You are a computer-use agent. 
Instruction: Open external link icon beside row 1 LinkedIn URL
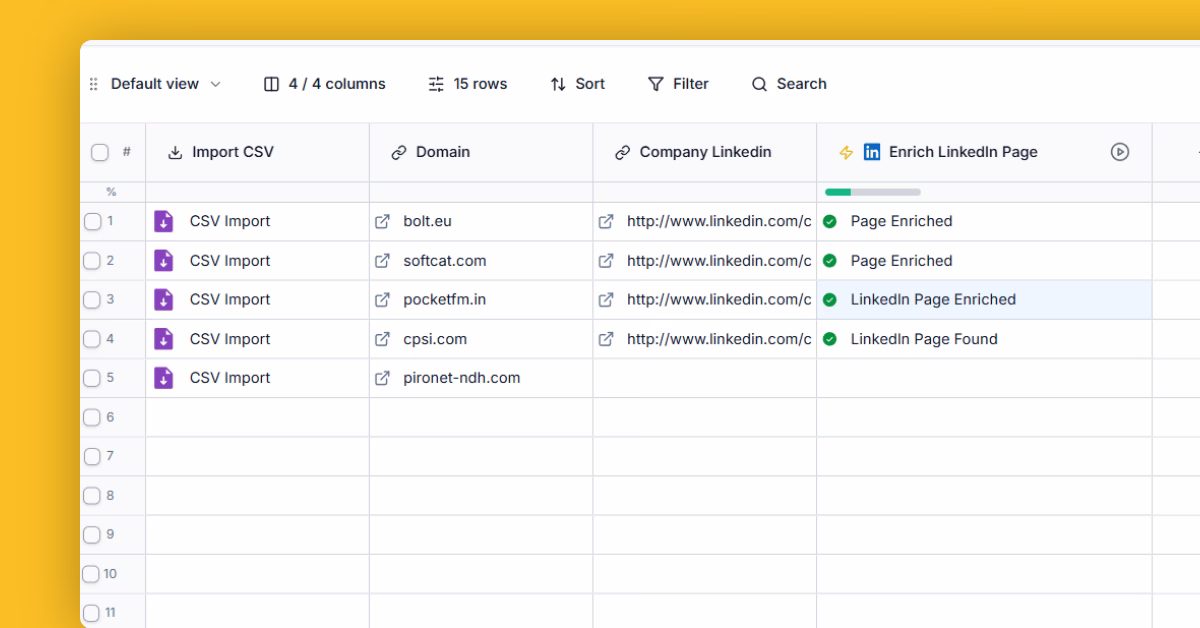pos(606,221)
